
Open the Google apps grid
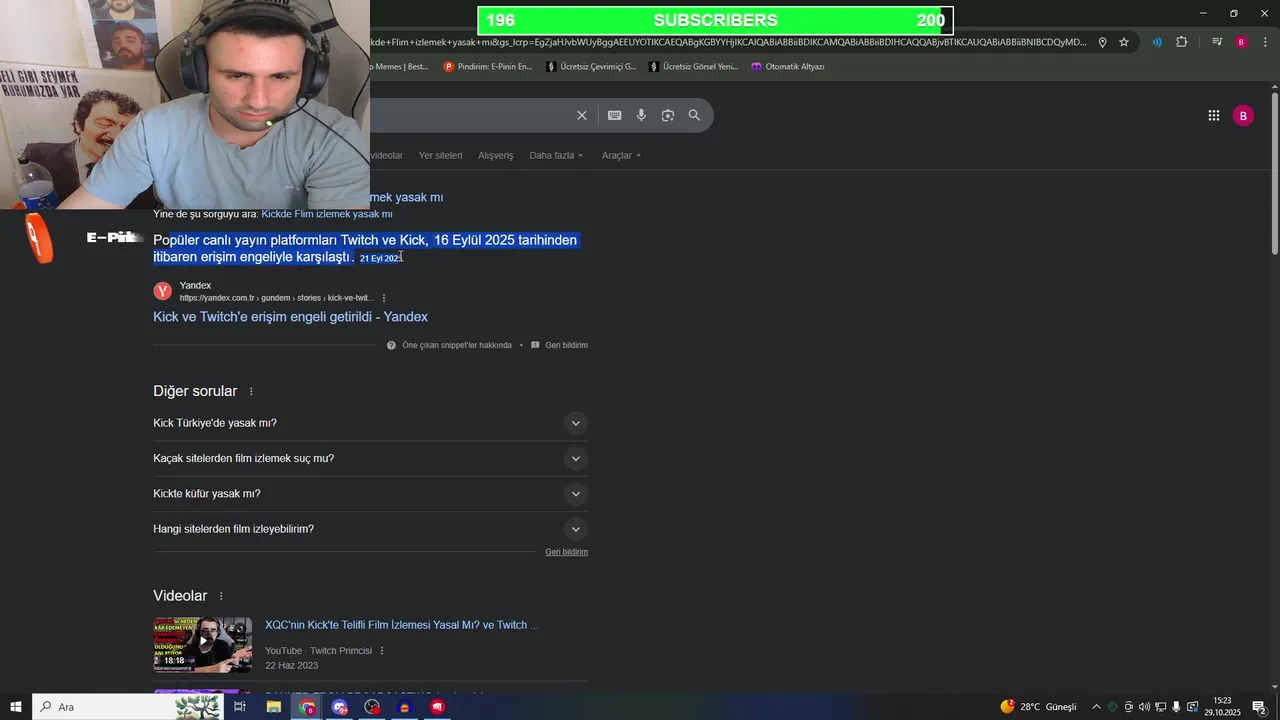[1214, 115]
